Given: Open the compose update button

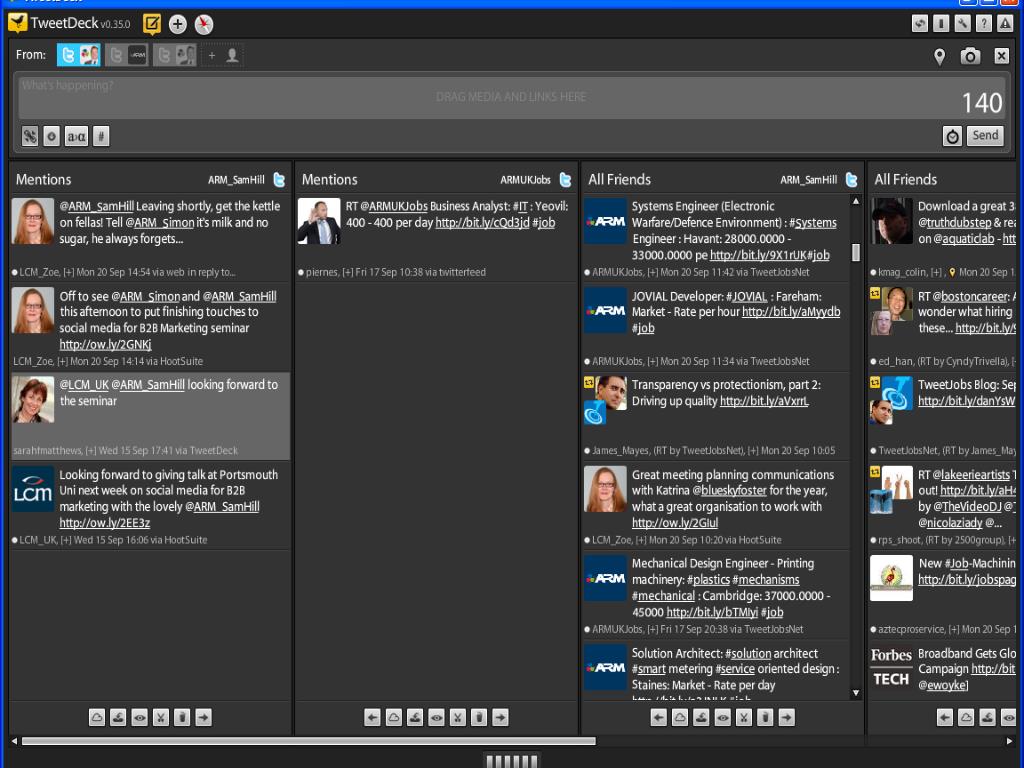Looking at the screenshot, I should click(152, 24).
